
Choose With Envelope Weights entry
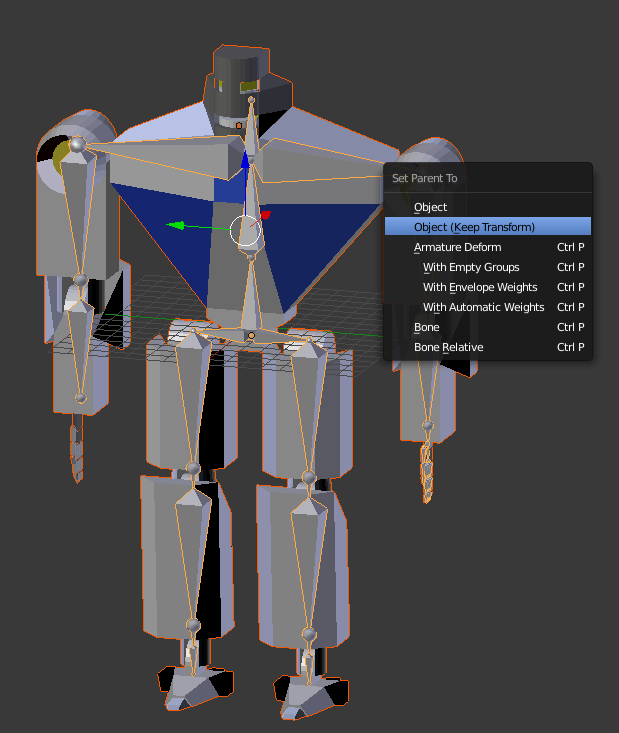pyautogui.click(x=479, y=287)
